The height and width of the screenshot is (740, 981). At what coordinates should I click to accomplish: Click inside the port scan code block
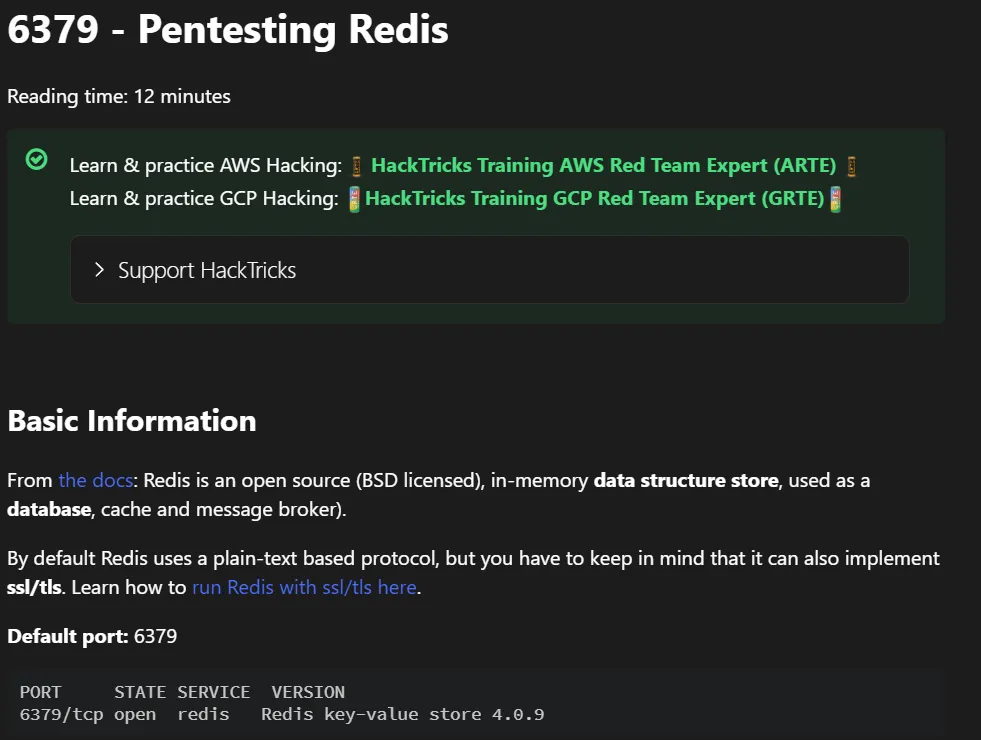tap(400, 703)
